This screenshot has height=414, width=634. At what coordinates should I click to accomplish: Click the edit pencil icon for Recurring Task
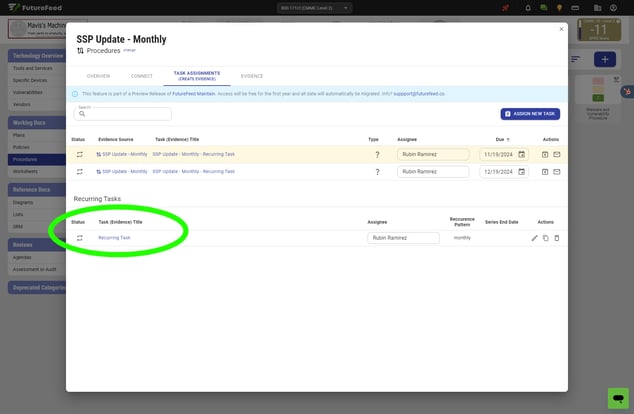(534, 238)
